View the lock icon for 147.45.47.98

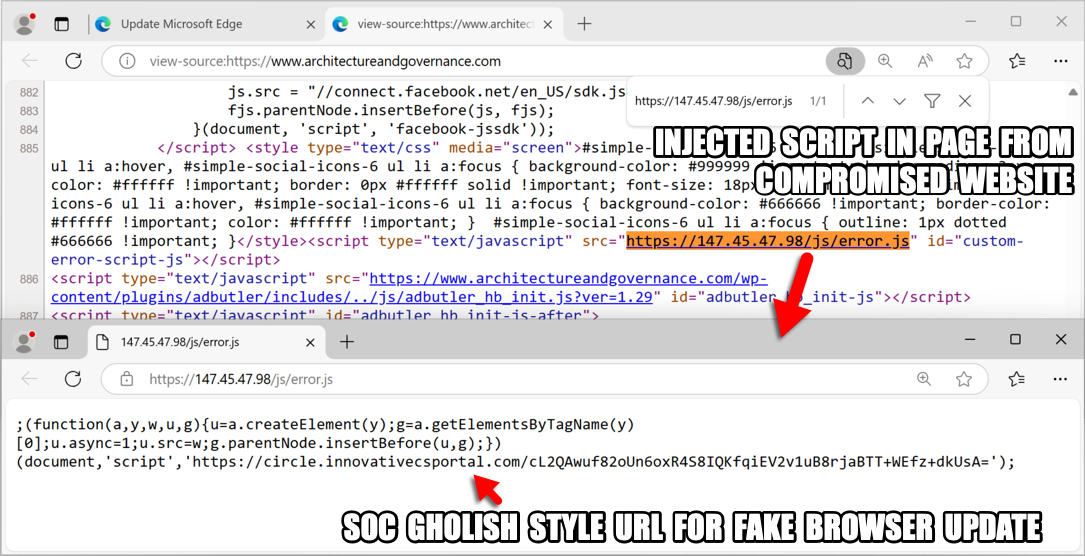point(127,379)
